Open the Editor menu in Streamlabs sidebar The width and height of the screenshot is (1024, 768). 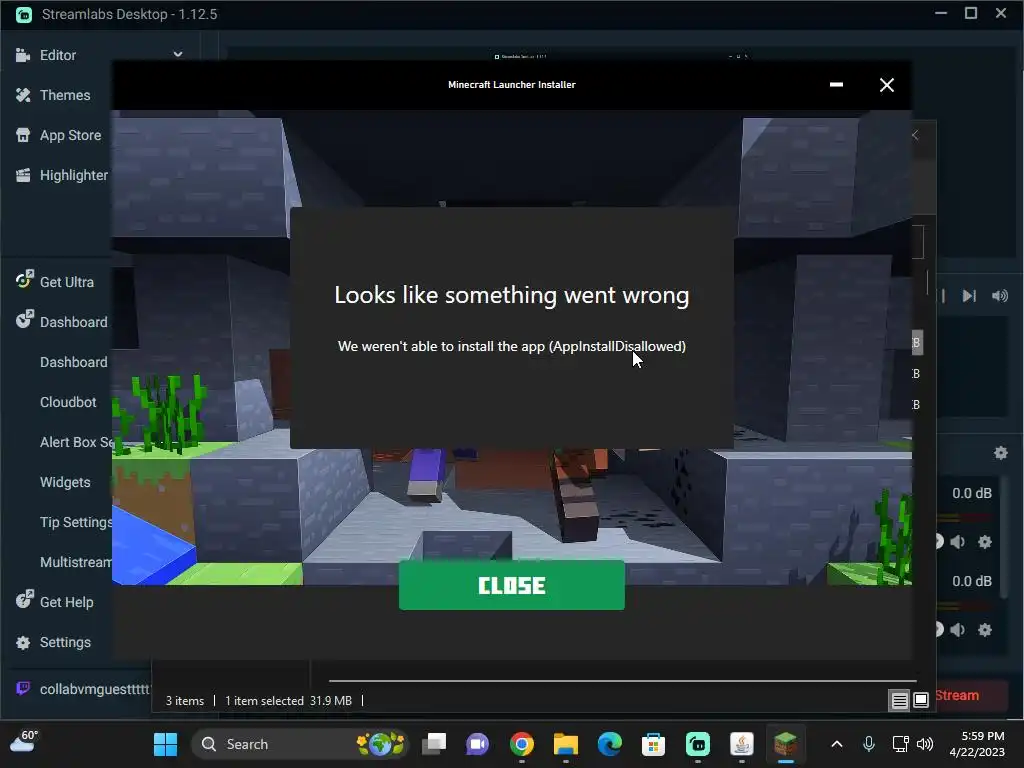57,55
